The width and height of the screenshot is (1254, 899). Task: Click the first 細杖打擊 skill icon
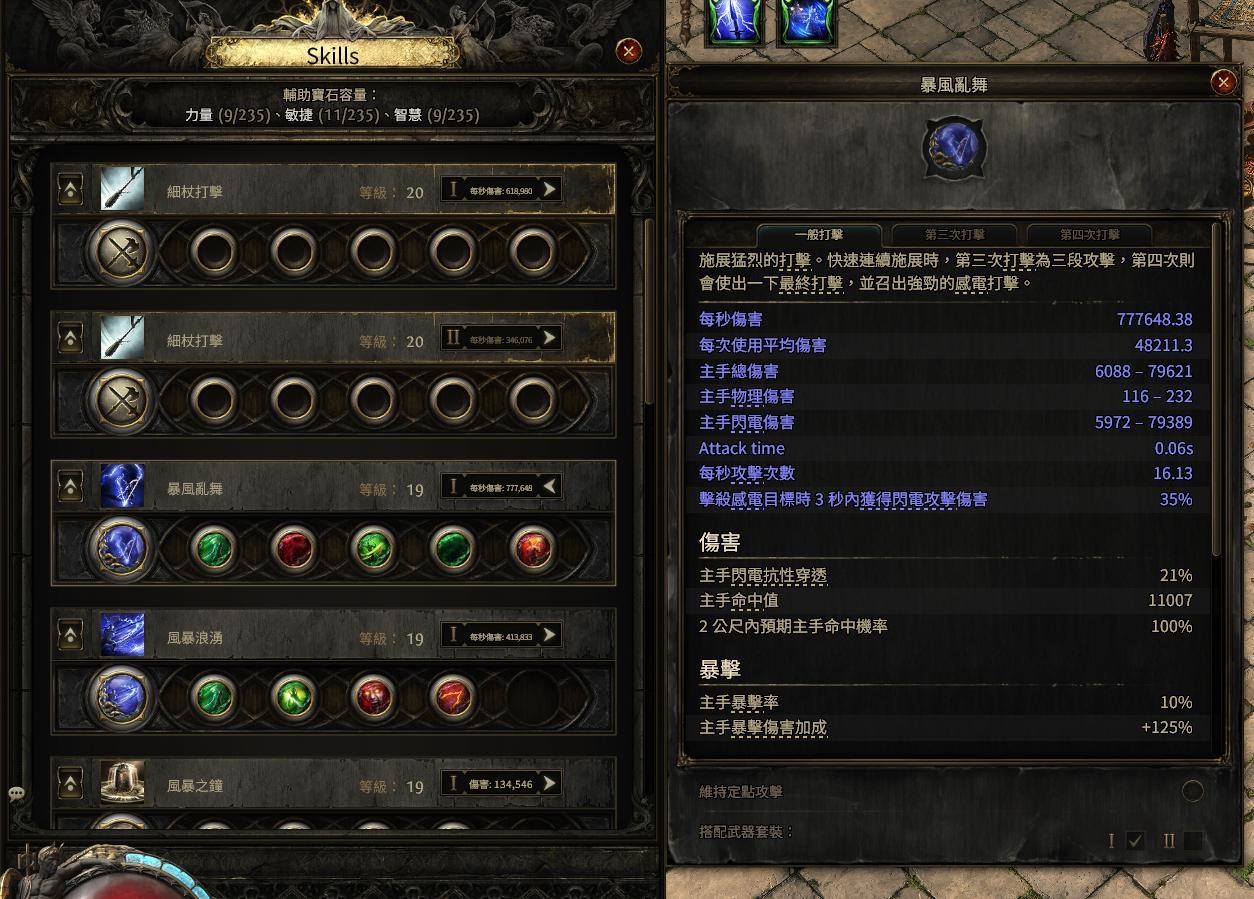(122, 189)
